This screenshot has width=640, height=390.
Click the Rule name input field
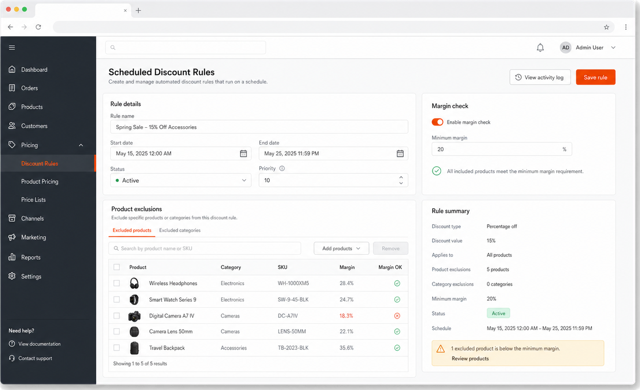click(x=259, y=127)
